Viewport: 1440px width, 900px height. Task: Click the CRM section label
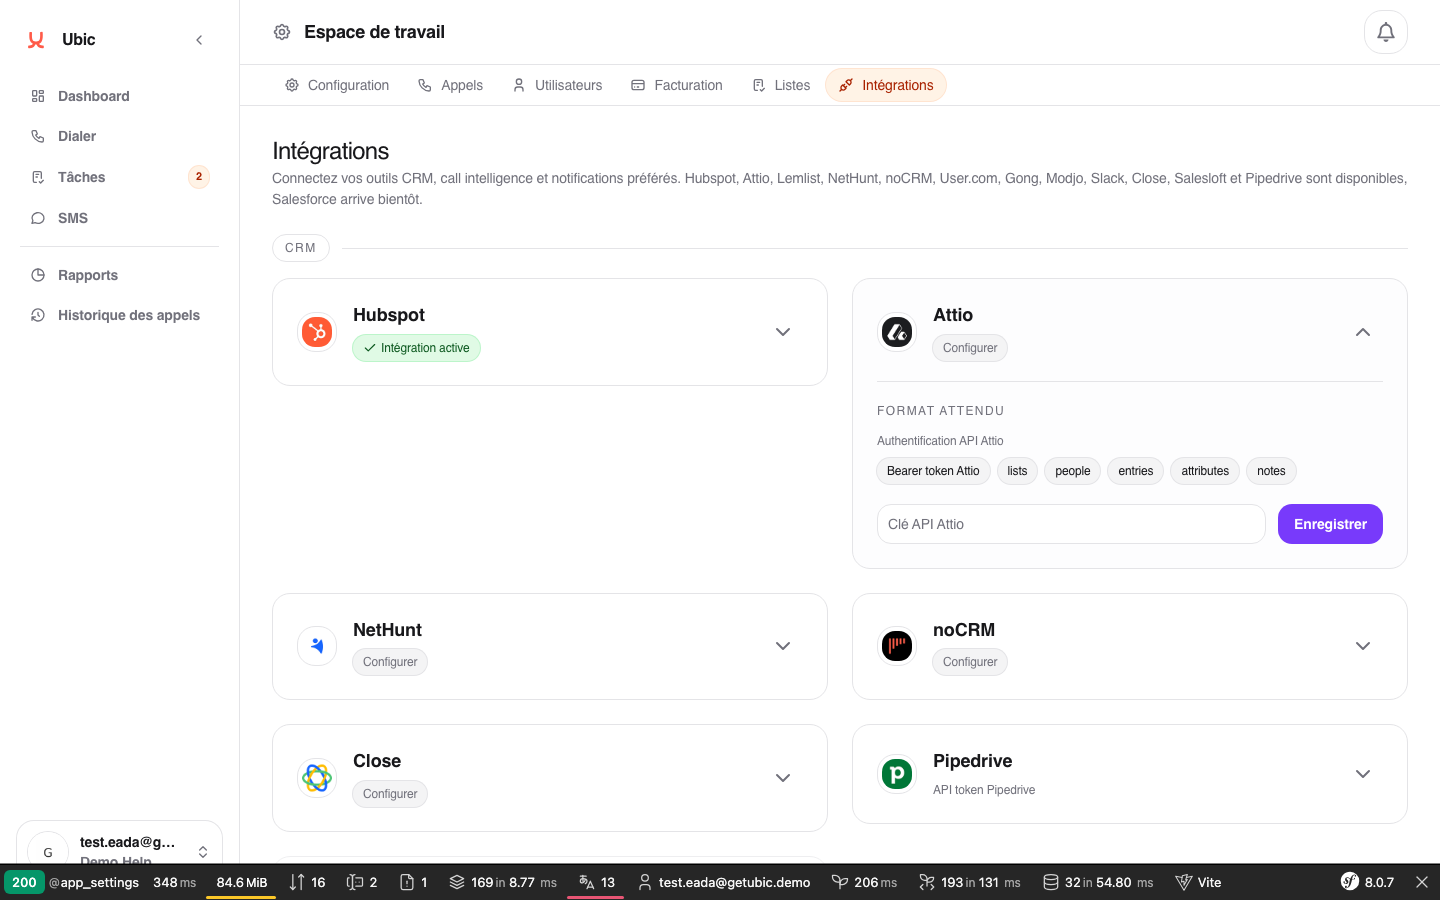click(x=300, y=248)
